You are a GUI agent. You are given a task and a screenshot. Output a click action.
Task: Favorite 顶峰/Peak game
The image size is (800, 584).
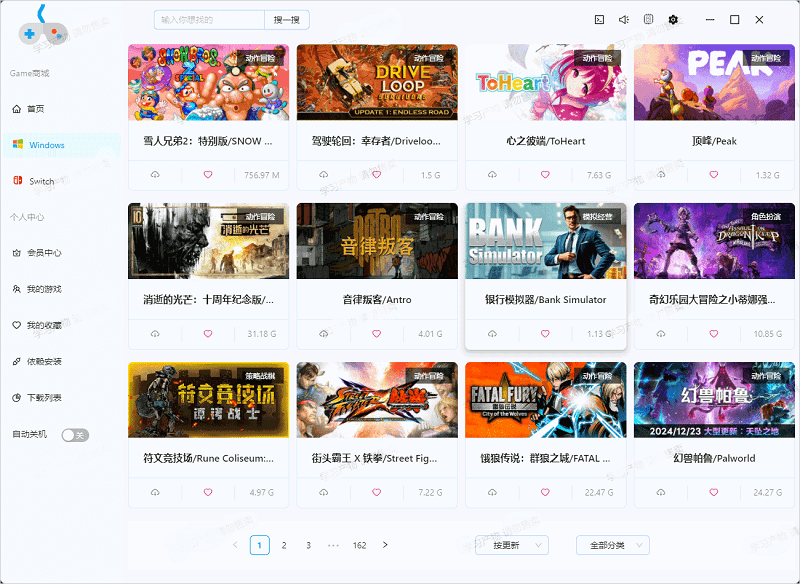[712, 175]
